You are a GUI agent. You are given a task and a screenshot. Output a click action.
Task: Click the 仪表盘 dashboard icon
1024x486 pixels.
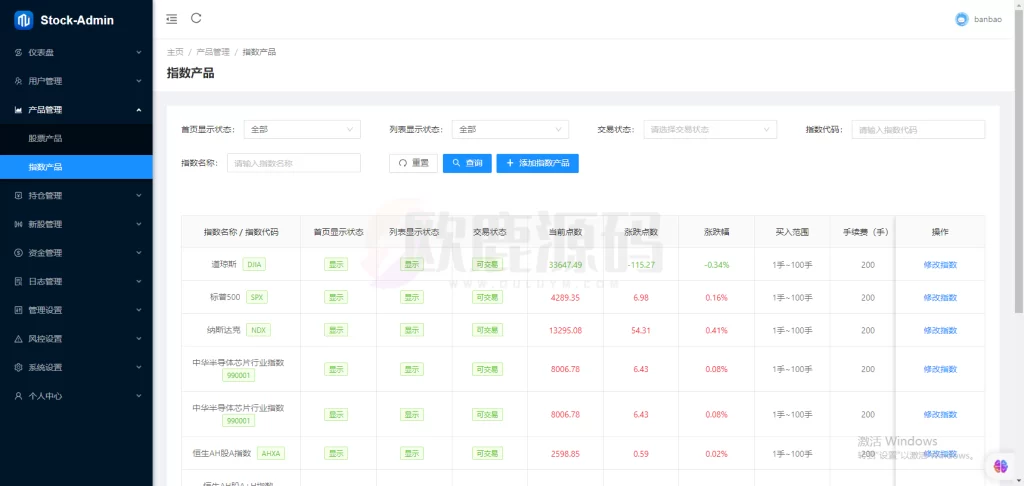point(18,52)
